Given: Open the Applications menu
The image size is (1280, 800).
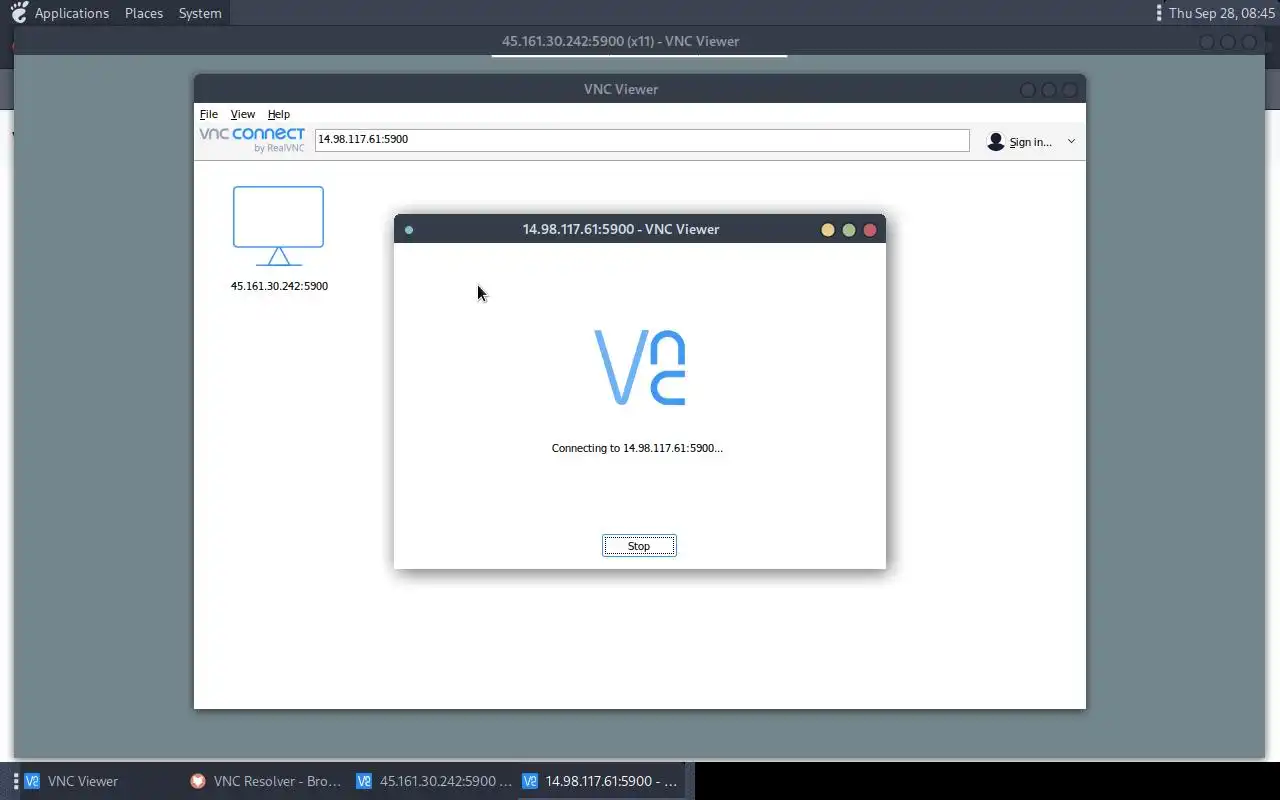Looking at the screenshot, I should tap(72, 13).
